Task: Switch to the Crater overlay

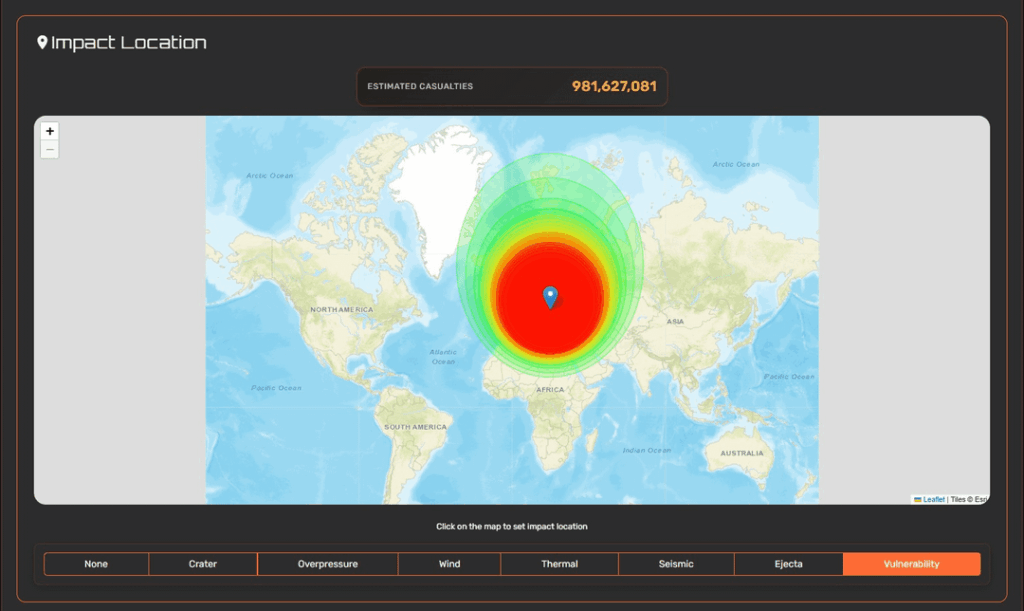Action: point(202,564)
